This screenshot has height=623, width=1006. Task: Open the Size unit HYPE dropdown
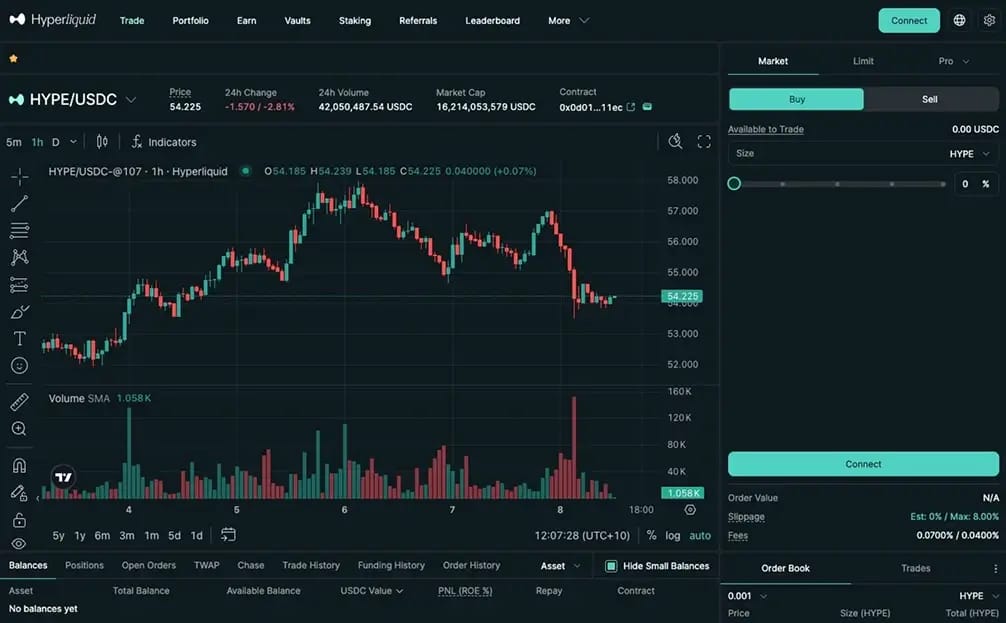click(x=969, y=153)
